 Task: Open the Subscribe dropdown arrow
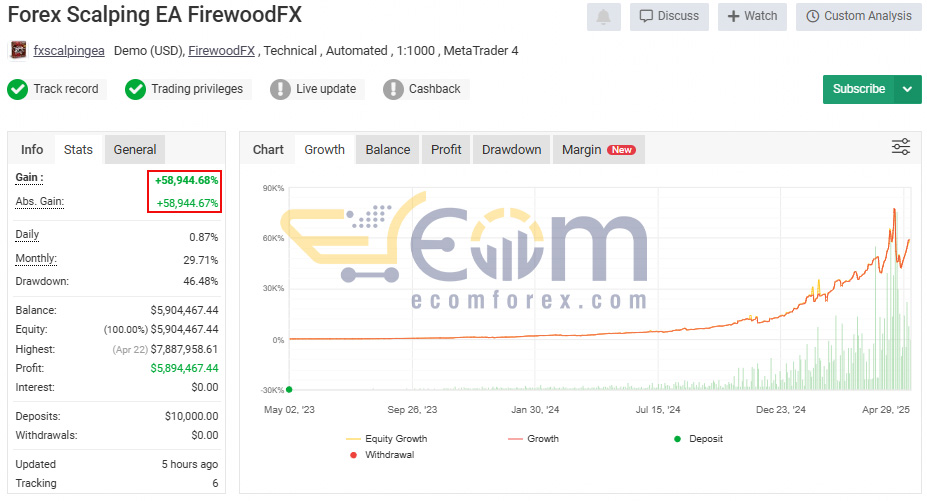coord(907,89)
